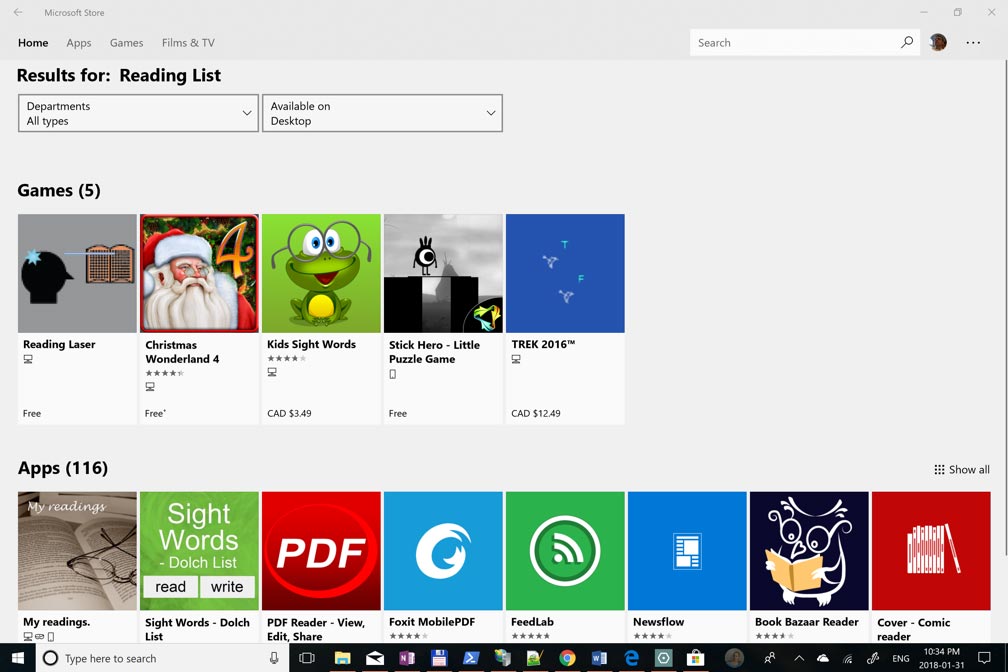Viewport: 1008px width, 672px height.
Task: Open OneNote from the taskbar
Action: point(407,658)
